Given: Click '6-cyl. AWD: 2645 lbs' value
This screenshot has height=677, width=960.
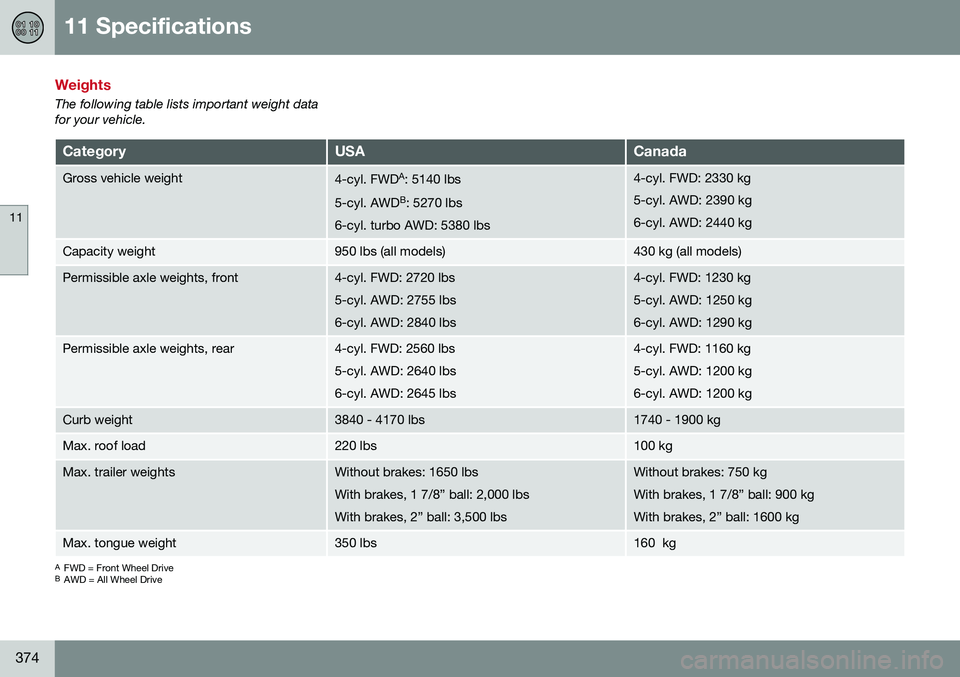Looking at the screenshot, I should coord(395,394).
